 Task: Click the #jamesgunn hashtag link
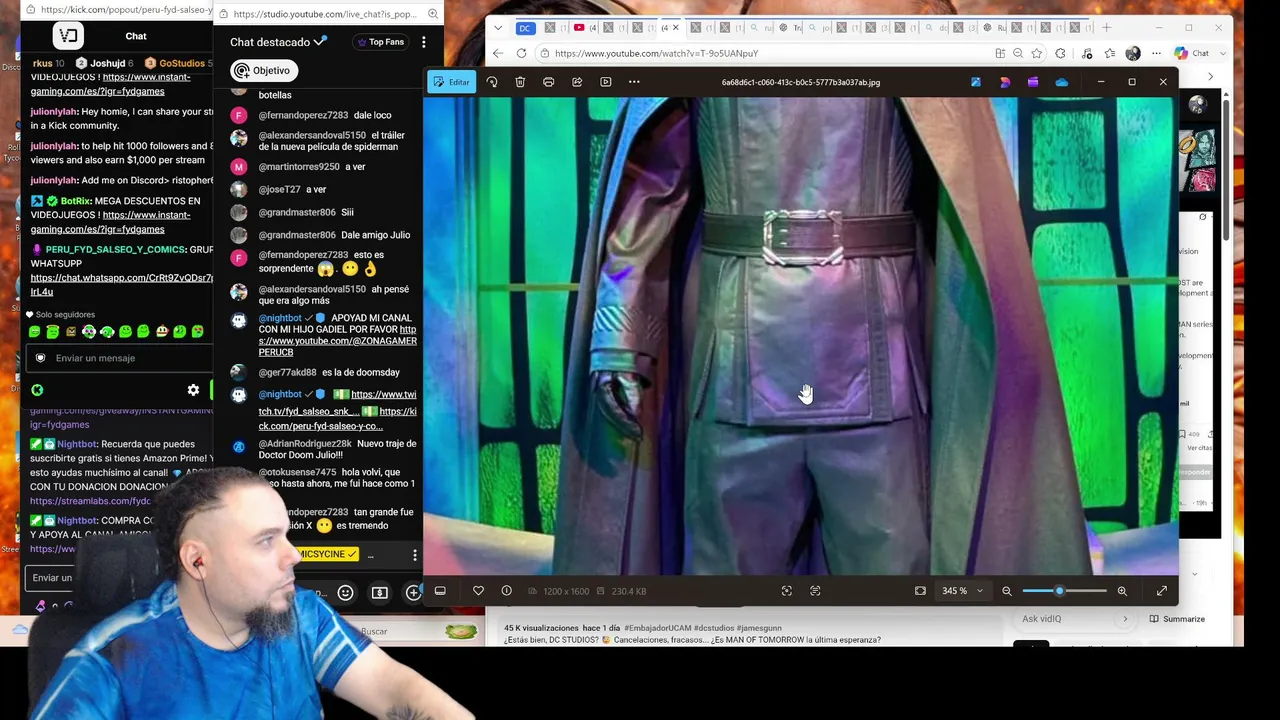[760, 628]
